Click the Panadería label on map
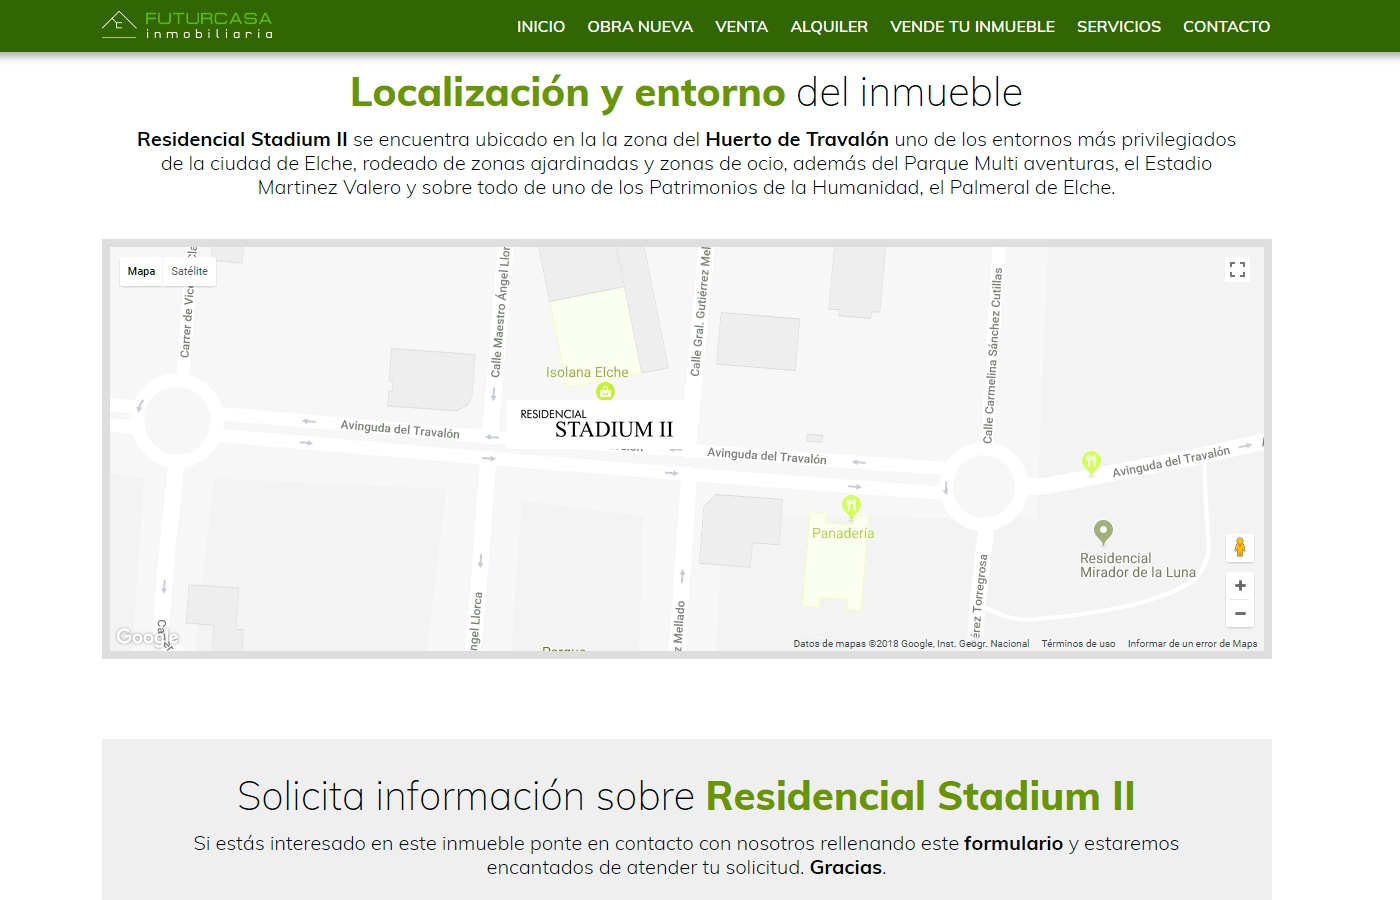 [x=843, y=533]
